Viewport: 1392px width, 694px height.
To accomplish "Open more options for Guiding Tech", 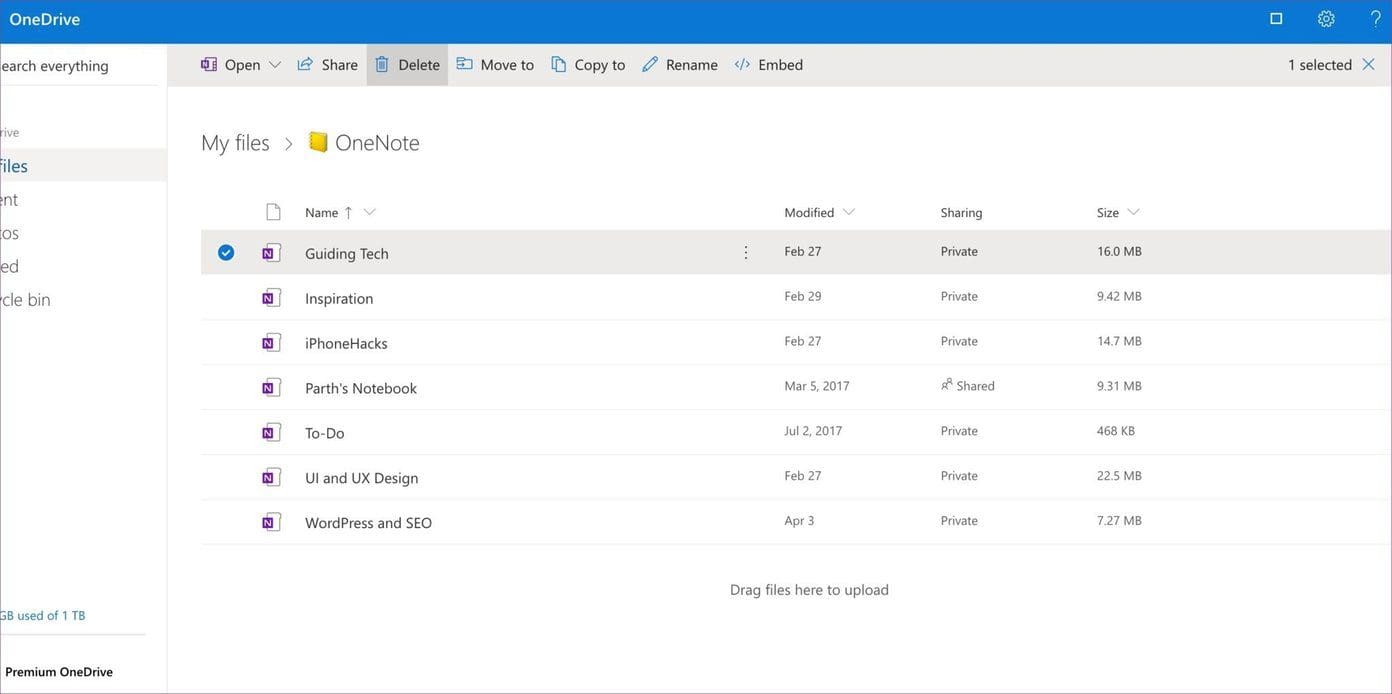I will click(x=745, y=252).
